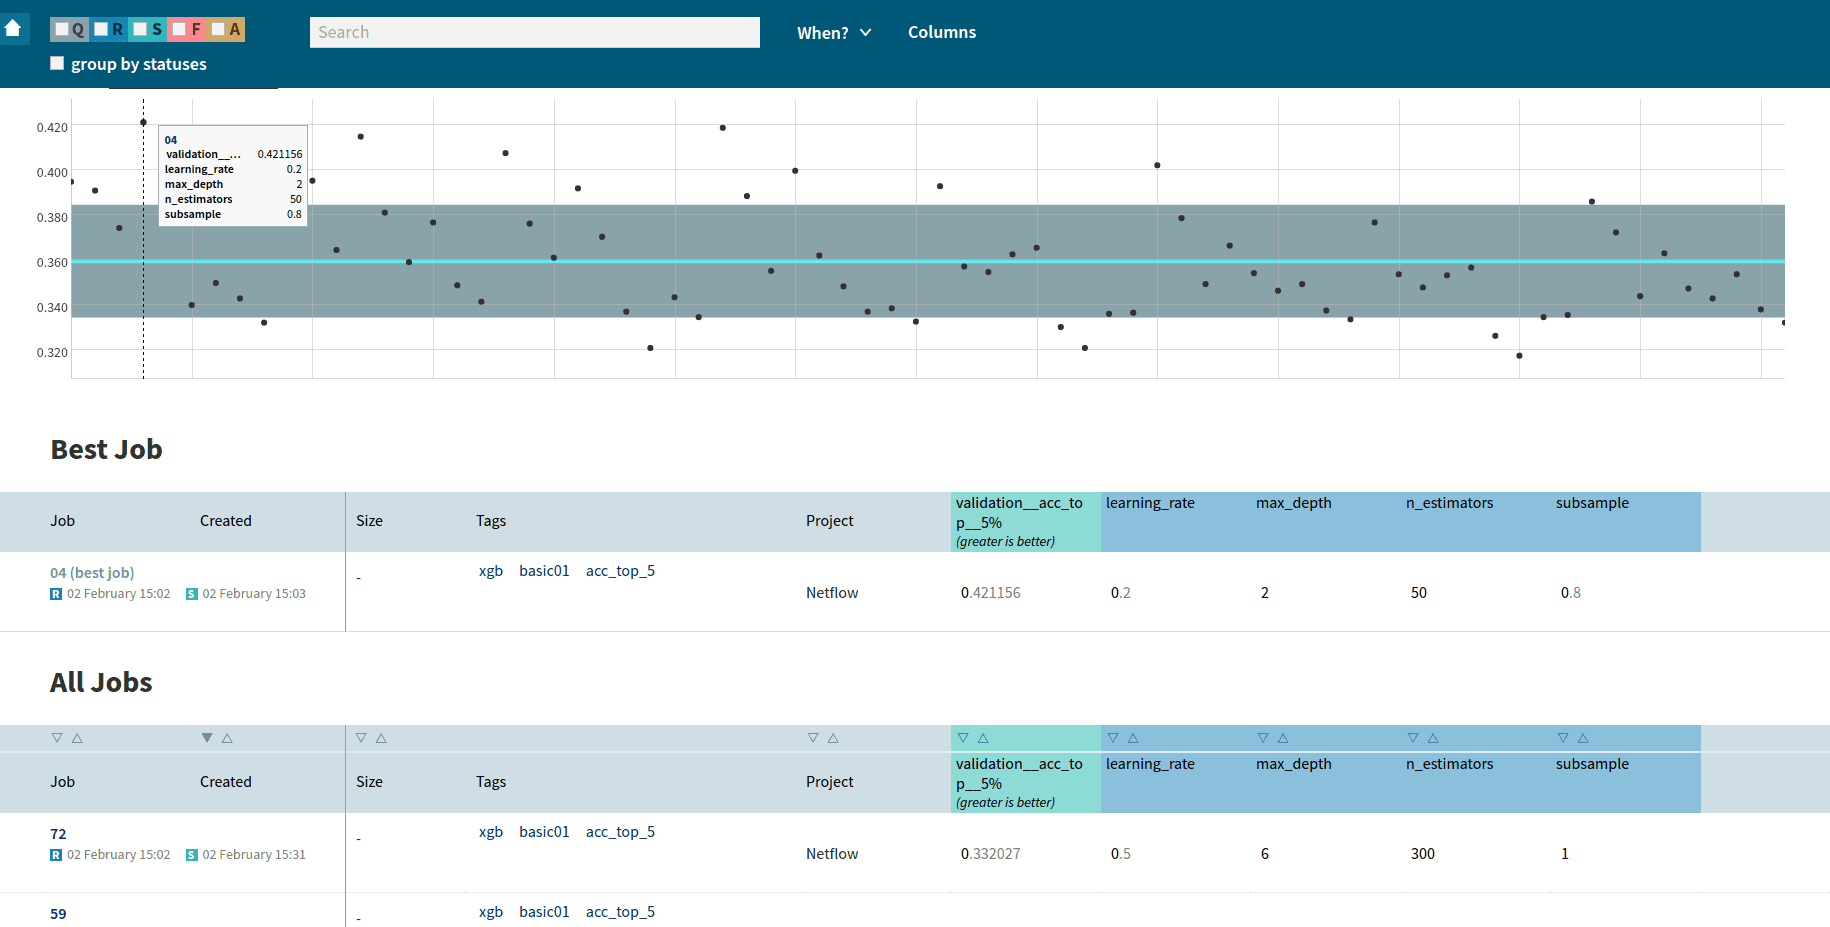Sort max_depth column descending
Viewport: 1830px width, 927px height.
tap(1263, 738)
